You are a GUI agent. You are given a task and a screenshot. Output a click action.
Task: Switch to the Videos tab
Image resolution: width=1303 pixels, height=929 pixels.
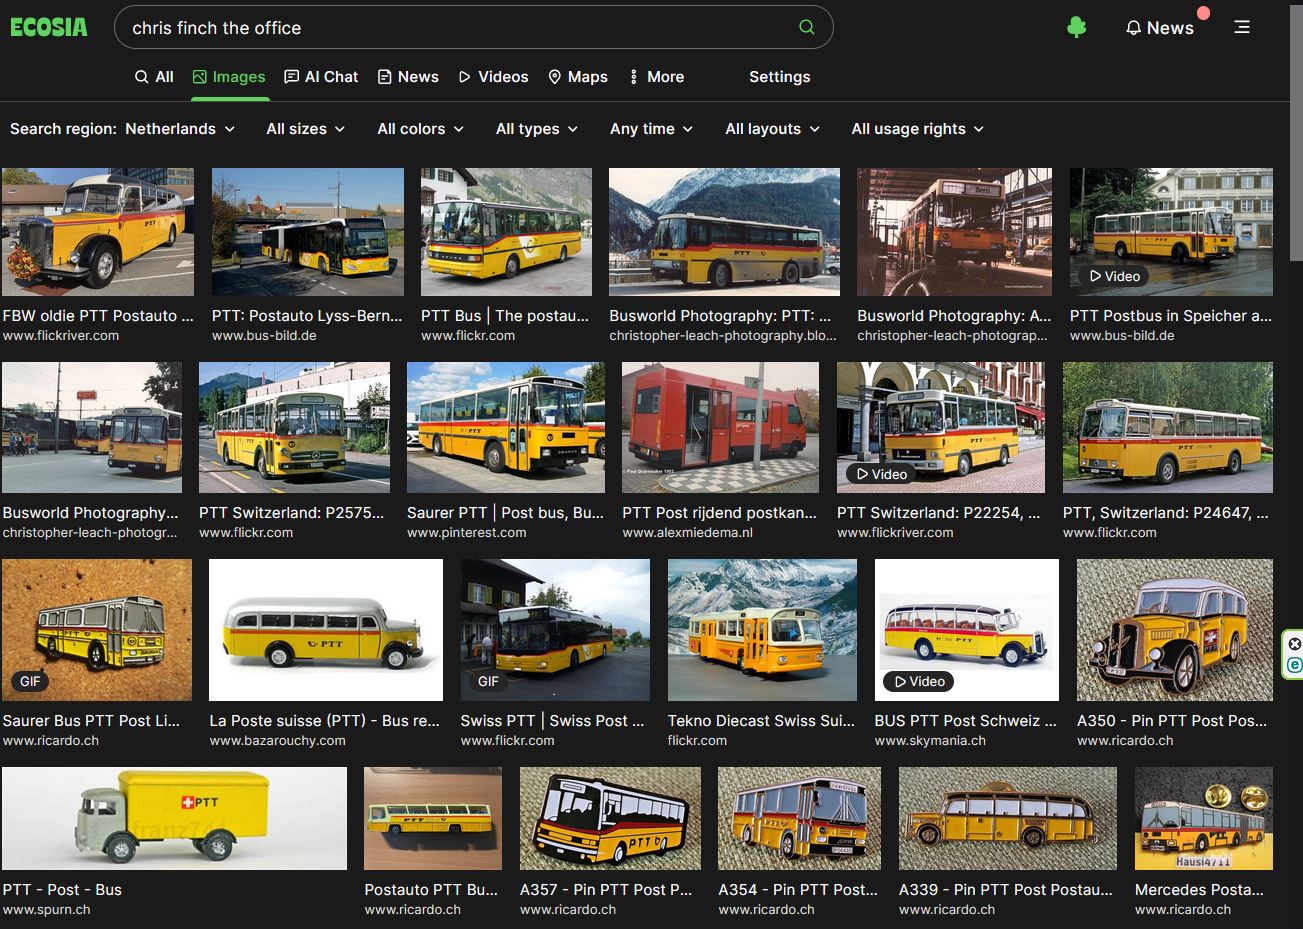pyautogui.click(x=493, y=77)
